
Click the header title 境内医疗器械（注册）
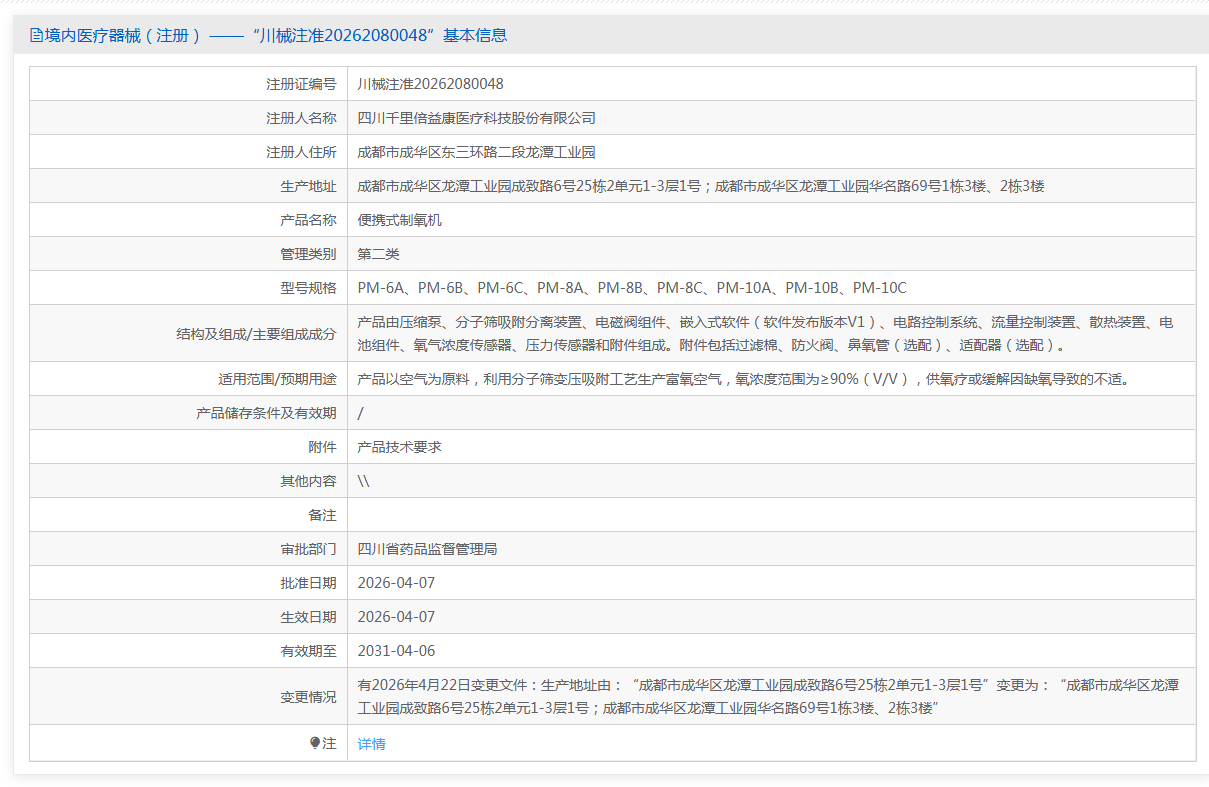coord(123,35)
